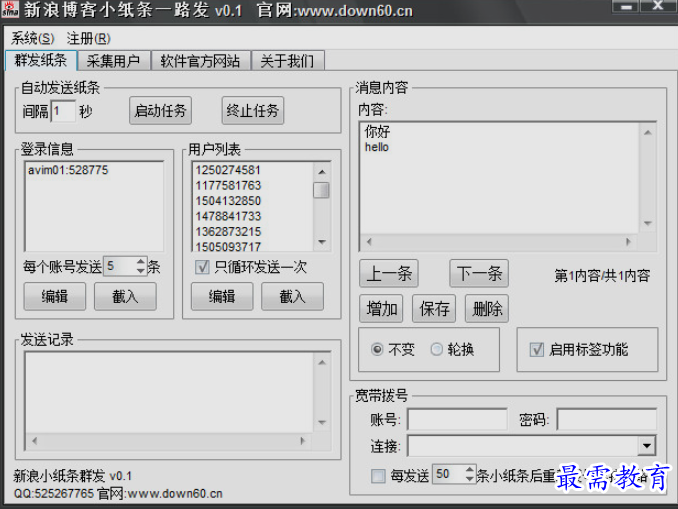Click 内容 area horizontal right arrow
Screen dimensions: 678x509
[x=629, y=242]
